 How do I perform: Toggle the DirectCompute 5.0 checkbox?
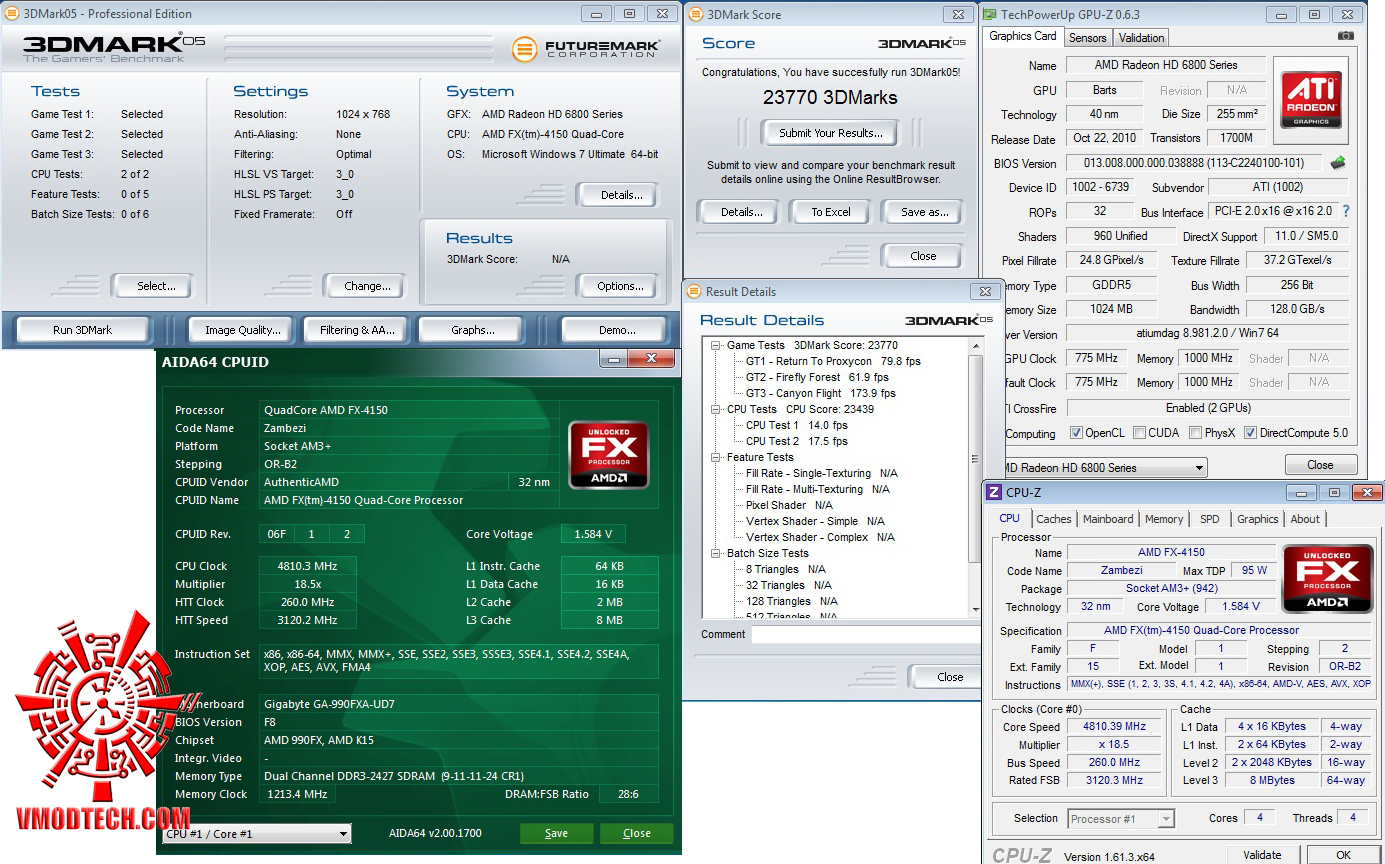coord(1250,433)
